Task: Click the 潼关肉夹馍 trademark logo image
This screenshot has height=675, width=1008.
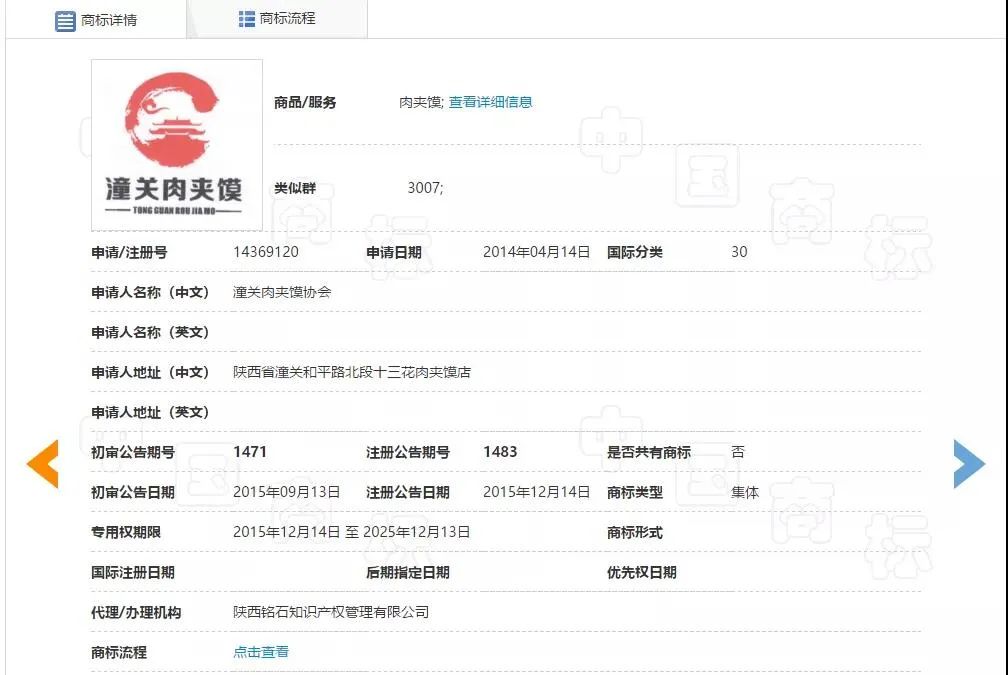Action: click(x=177, y=145)
